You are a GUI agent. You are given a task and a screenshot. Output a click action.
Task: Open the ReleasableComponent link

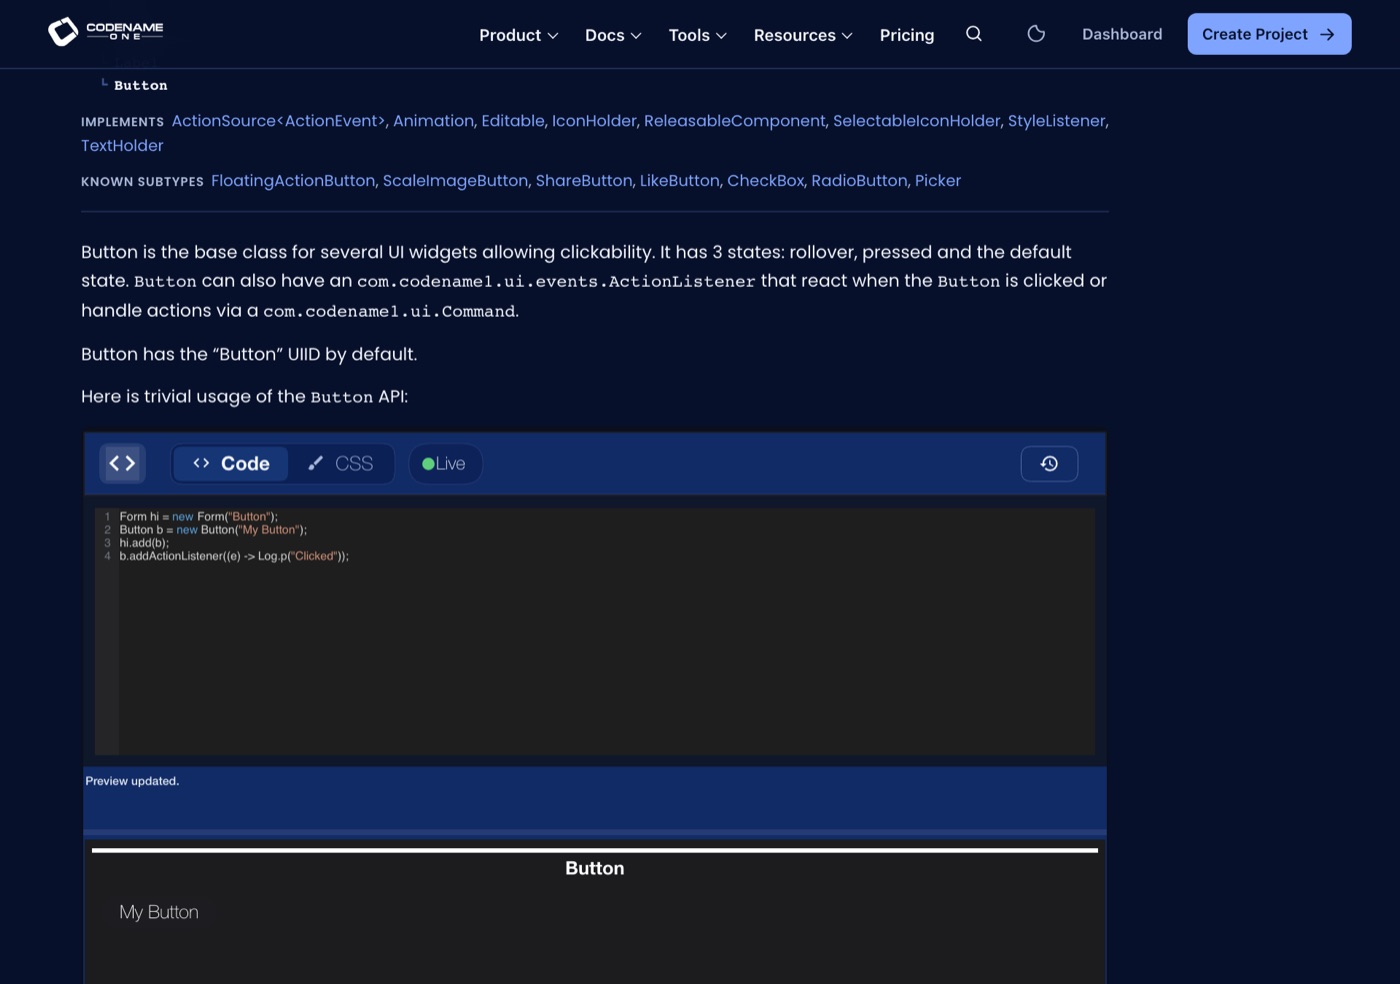click(734, 121)
